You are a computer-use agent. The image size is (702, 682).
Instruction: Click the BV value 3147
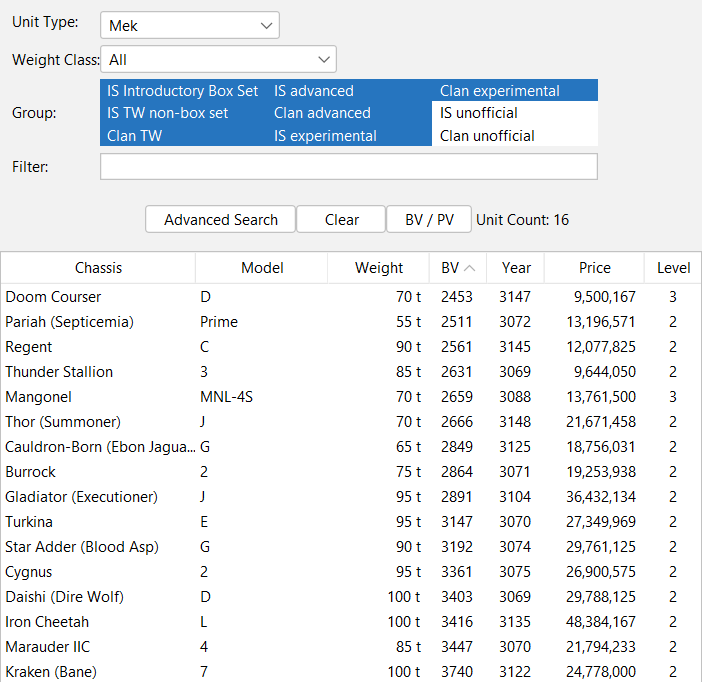coord(457,522)
